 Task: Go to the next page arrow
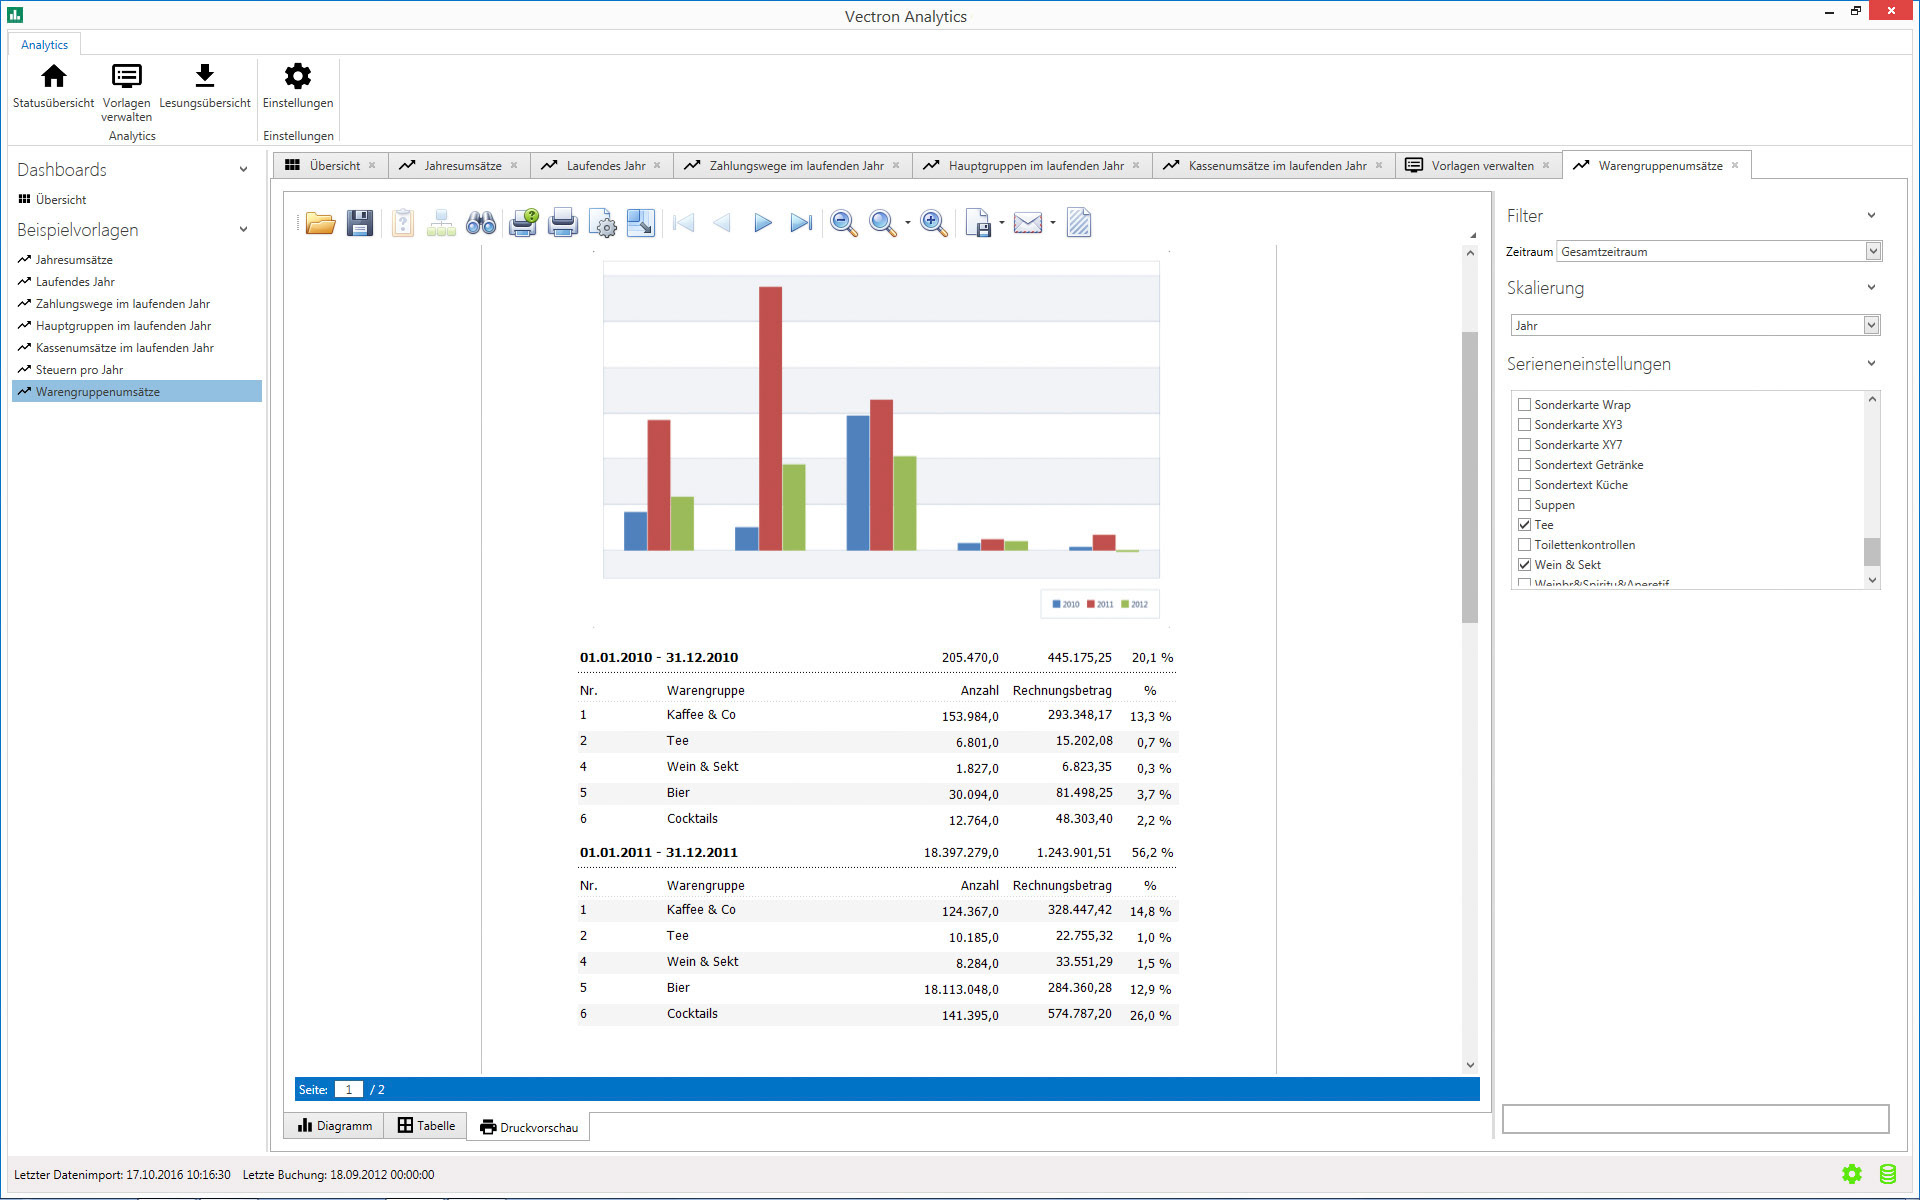762,223
